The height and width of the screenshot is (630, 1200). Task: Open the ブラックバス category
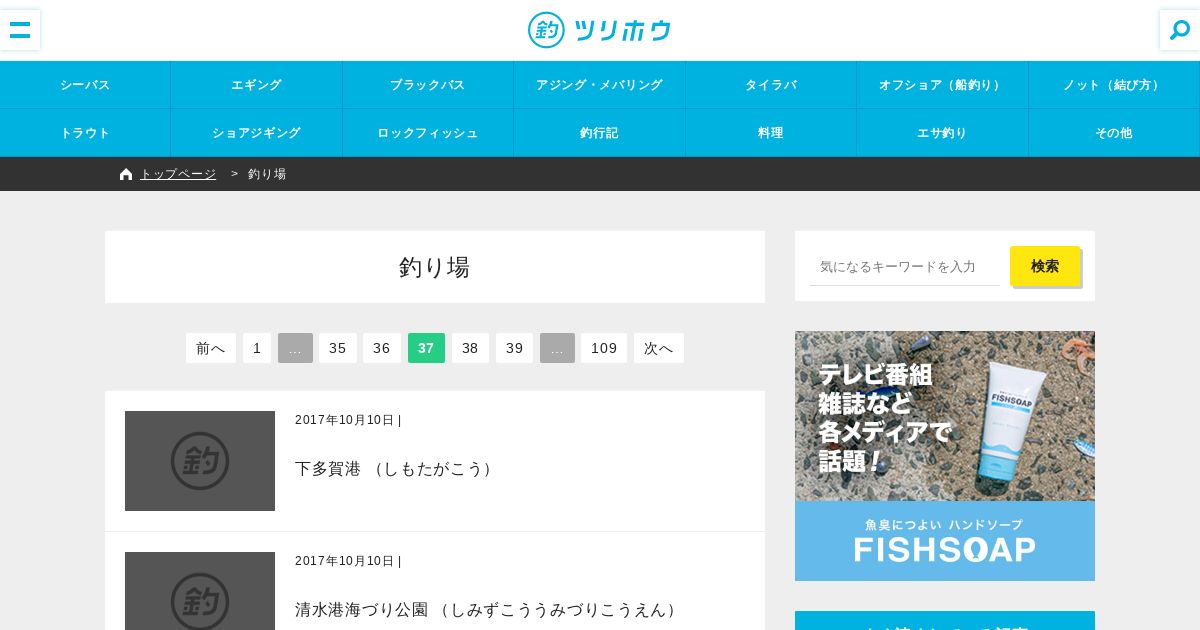coord(428,85)
